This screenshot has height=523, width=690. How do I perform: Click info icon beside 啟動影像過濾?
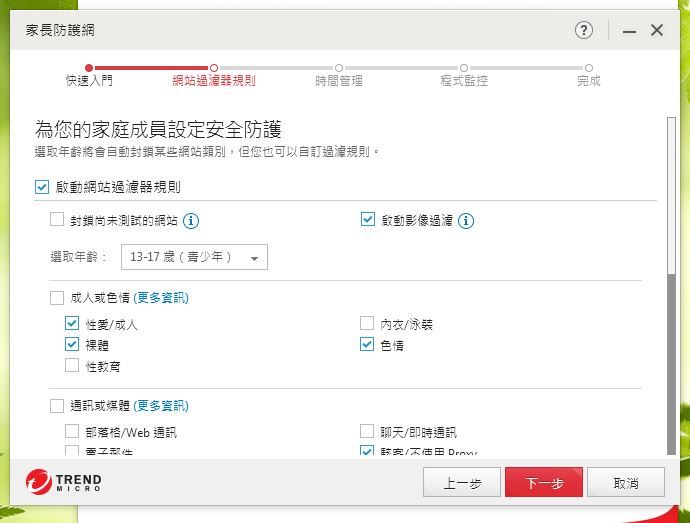[x=466, y=221]
